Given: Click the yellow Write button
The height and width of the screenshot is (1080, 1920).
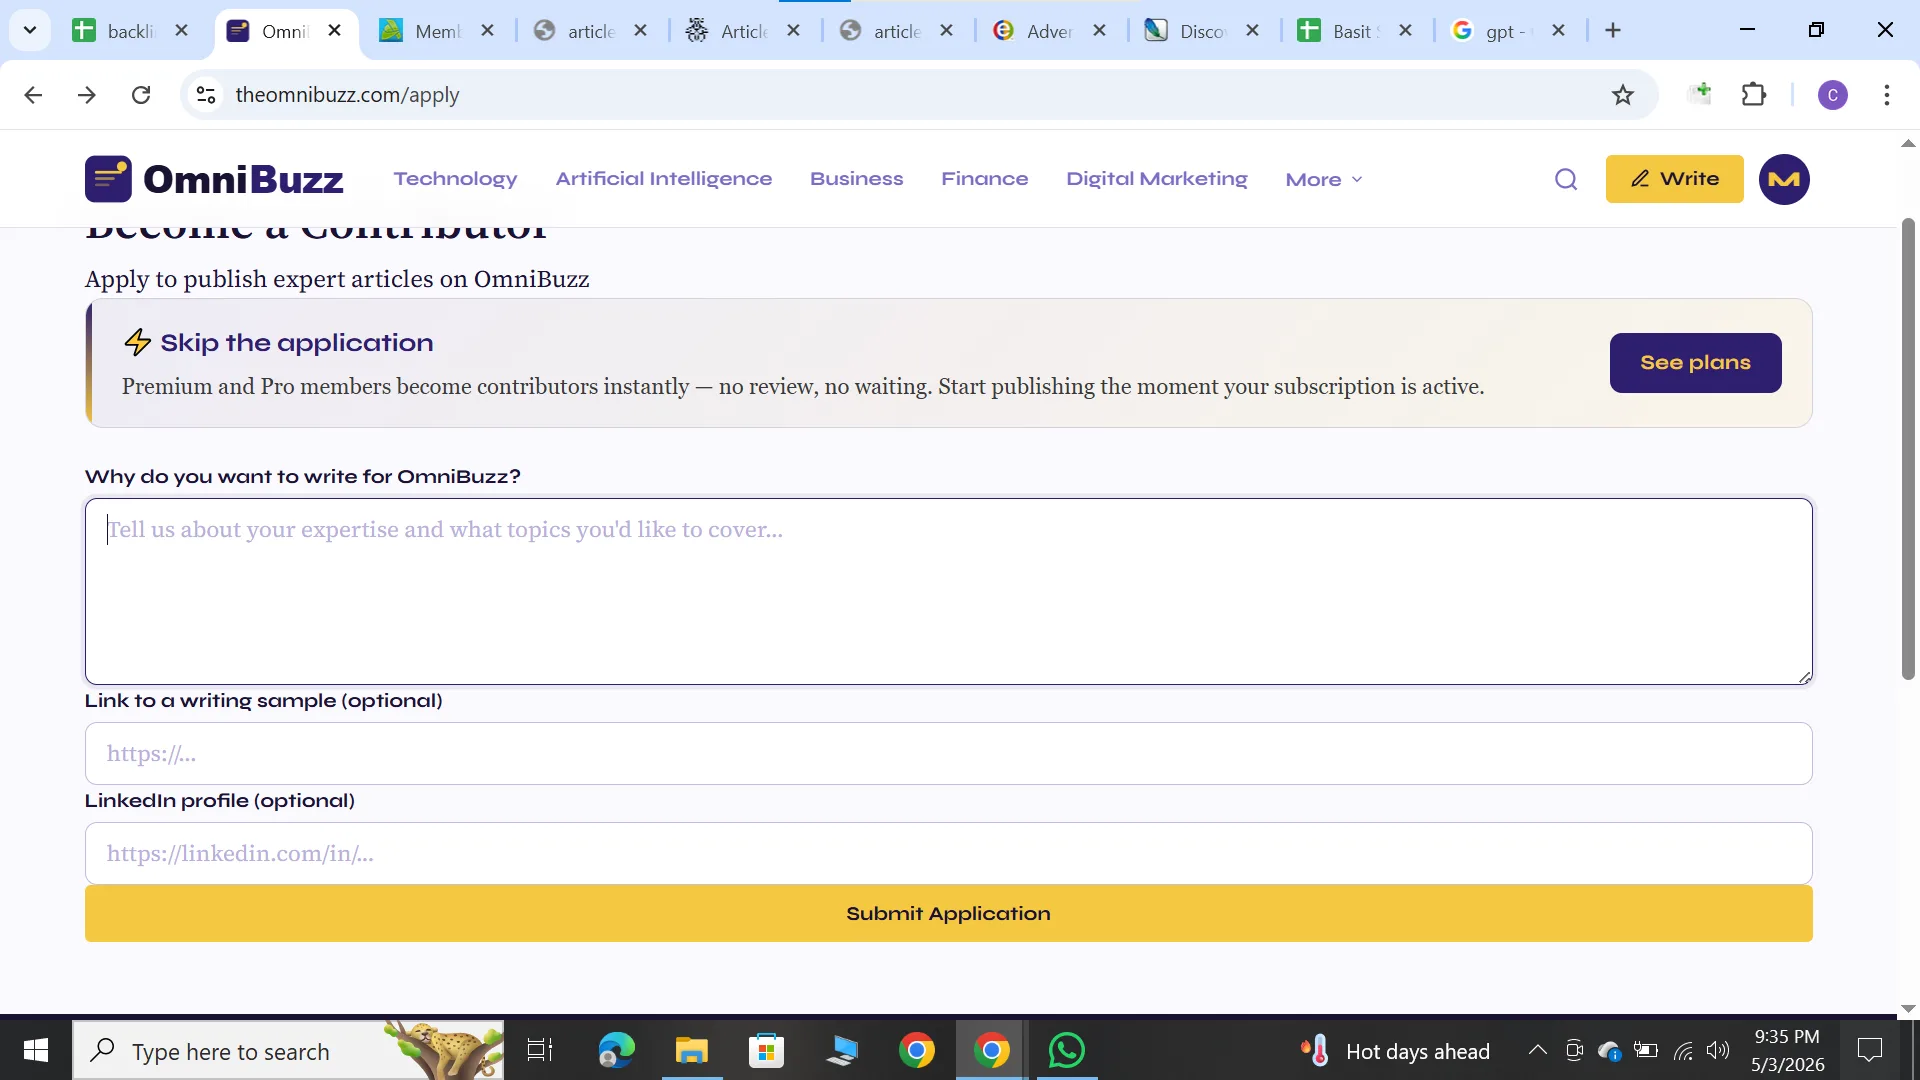Looking at the screenshot, I should 1675,179.
